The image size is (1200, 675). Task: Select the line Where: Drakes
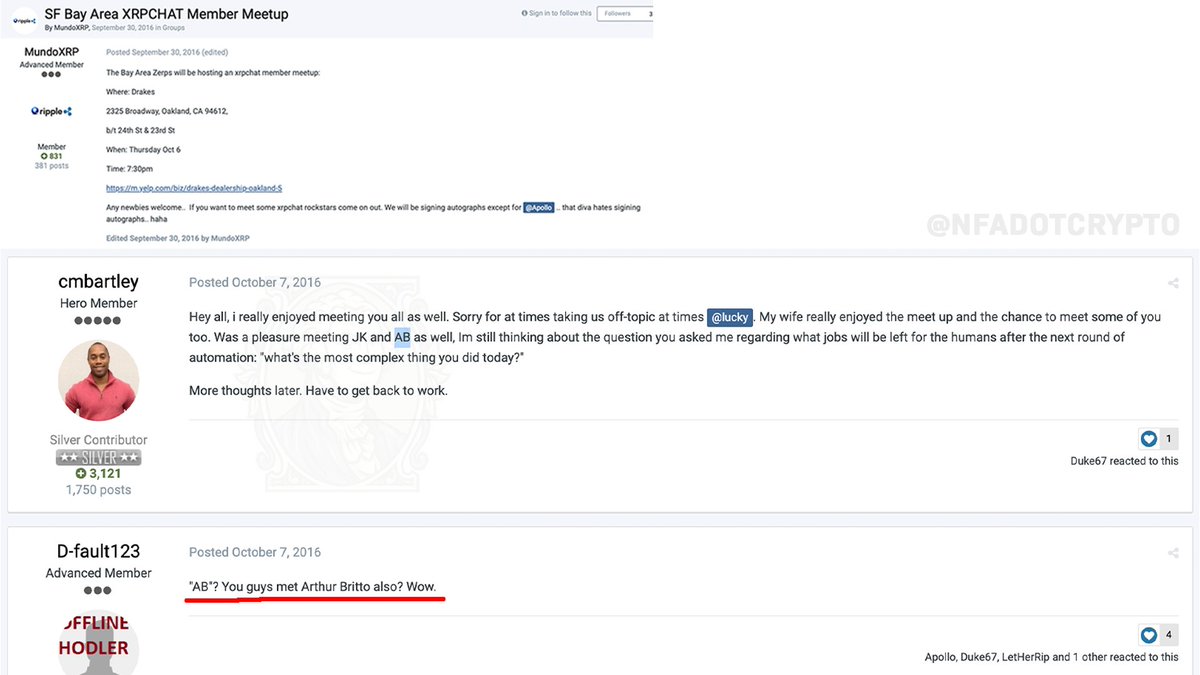(131, 92)
